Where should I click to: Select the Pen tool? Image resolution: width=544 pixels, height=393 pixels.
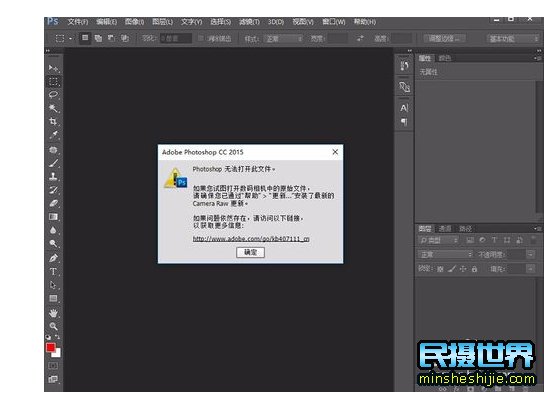point(53,258)
